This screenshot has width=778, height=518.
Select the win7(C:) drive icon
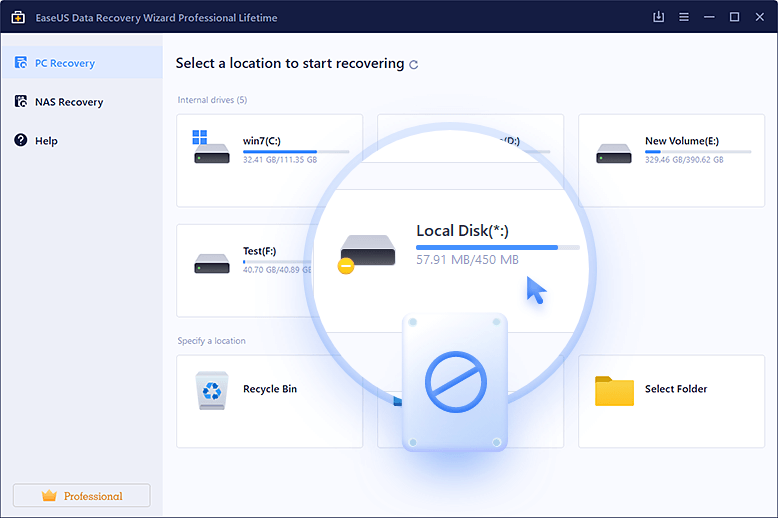[211, 148]
